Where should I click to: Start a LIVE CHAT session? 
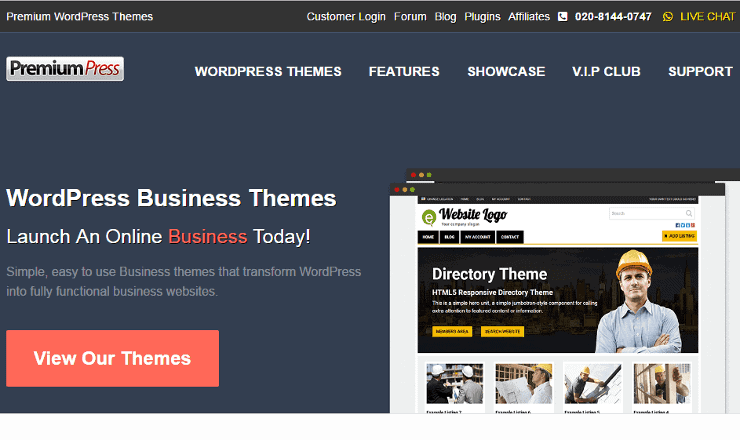[707, 17]
